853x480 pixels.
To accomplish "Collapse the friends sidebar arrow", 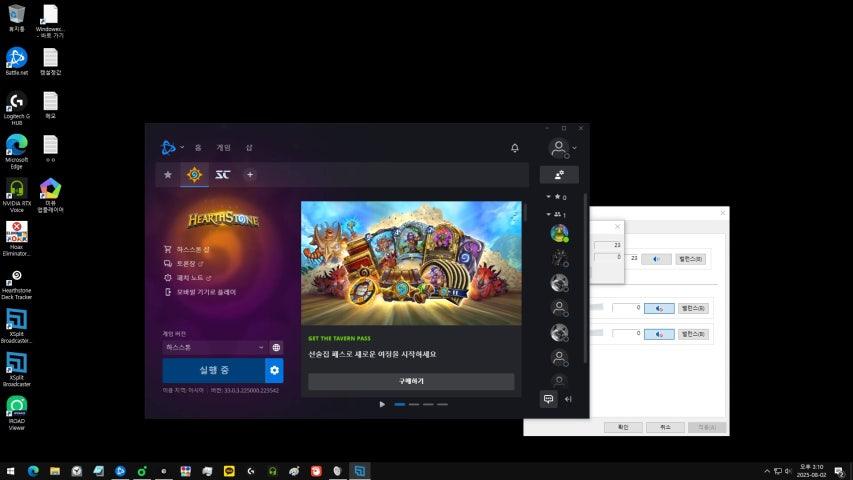I will click(568, 399).
